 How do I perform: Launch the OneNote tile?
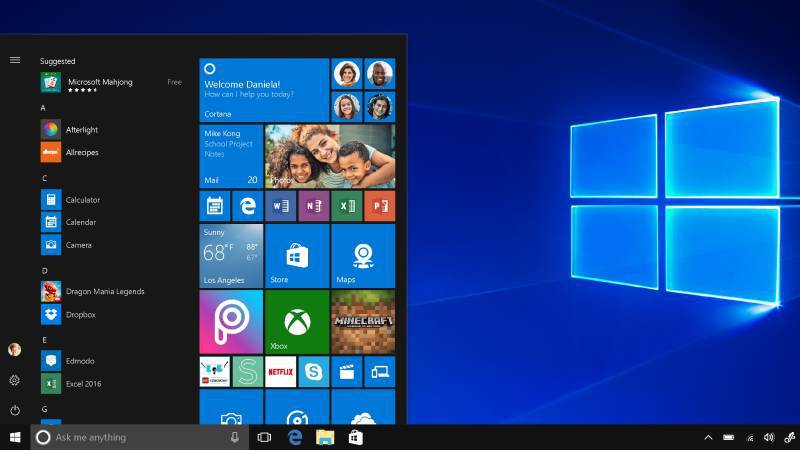tap(314, 206)
